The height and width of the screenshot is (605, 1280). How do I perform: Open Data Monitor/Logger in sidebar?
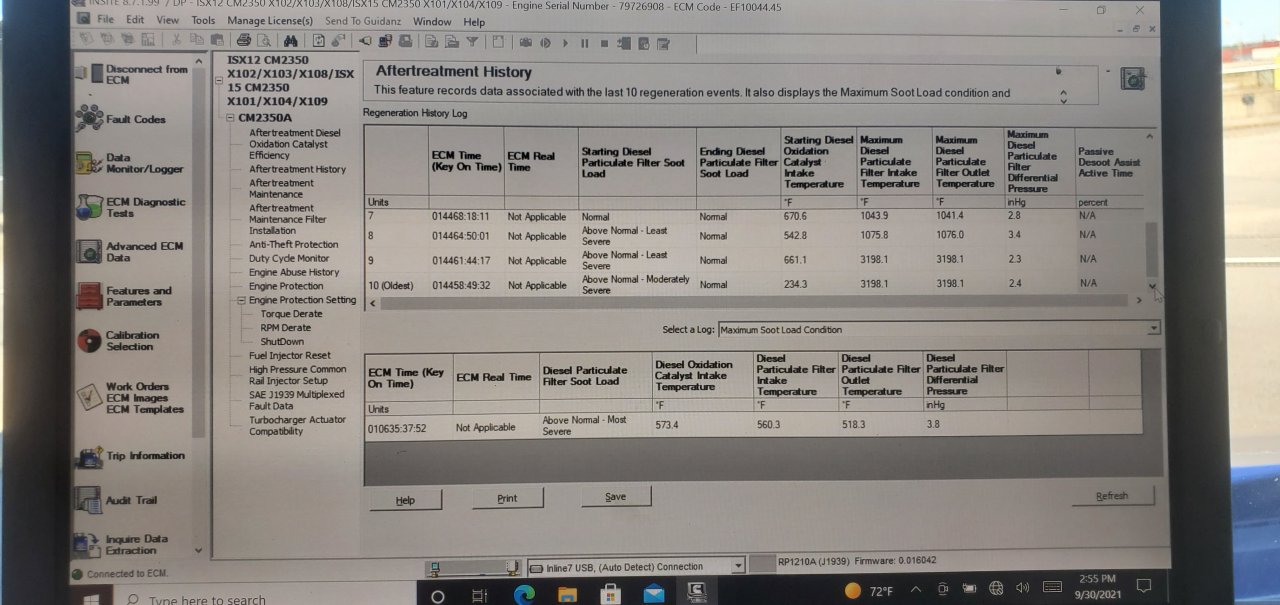[x=129, y=163]
